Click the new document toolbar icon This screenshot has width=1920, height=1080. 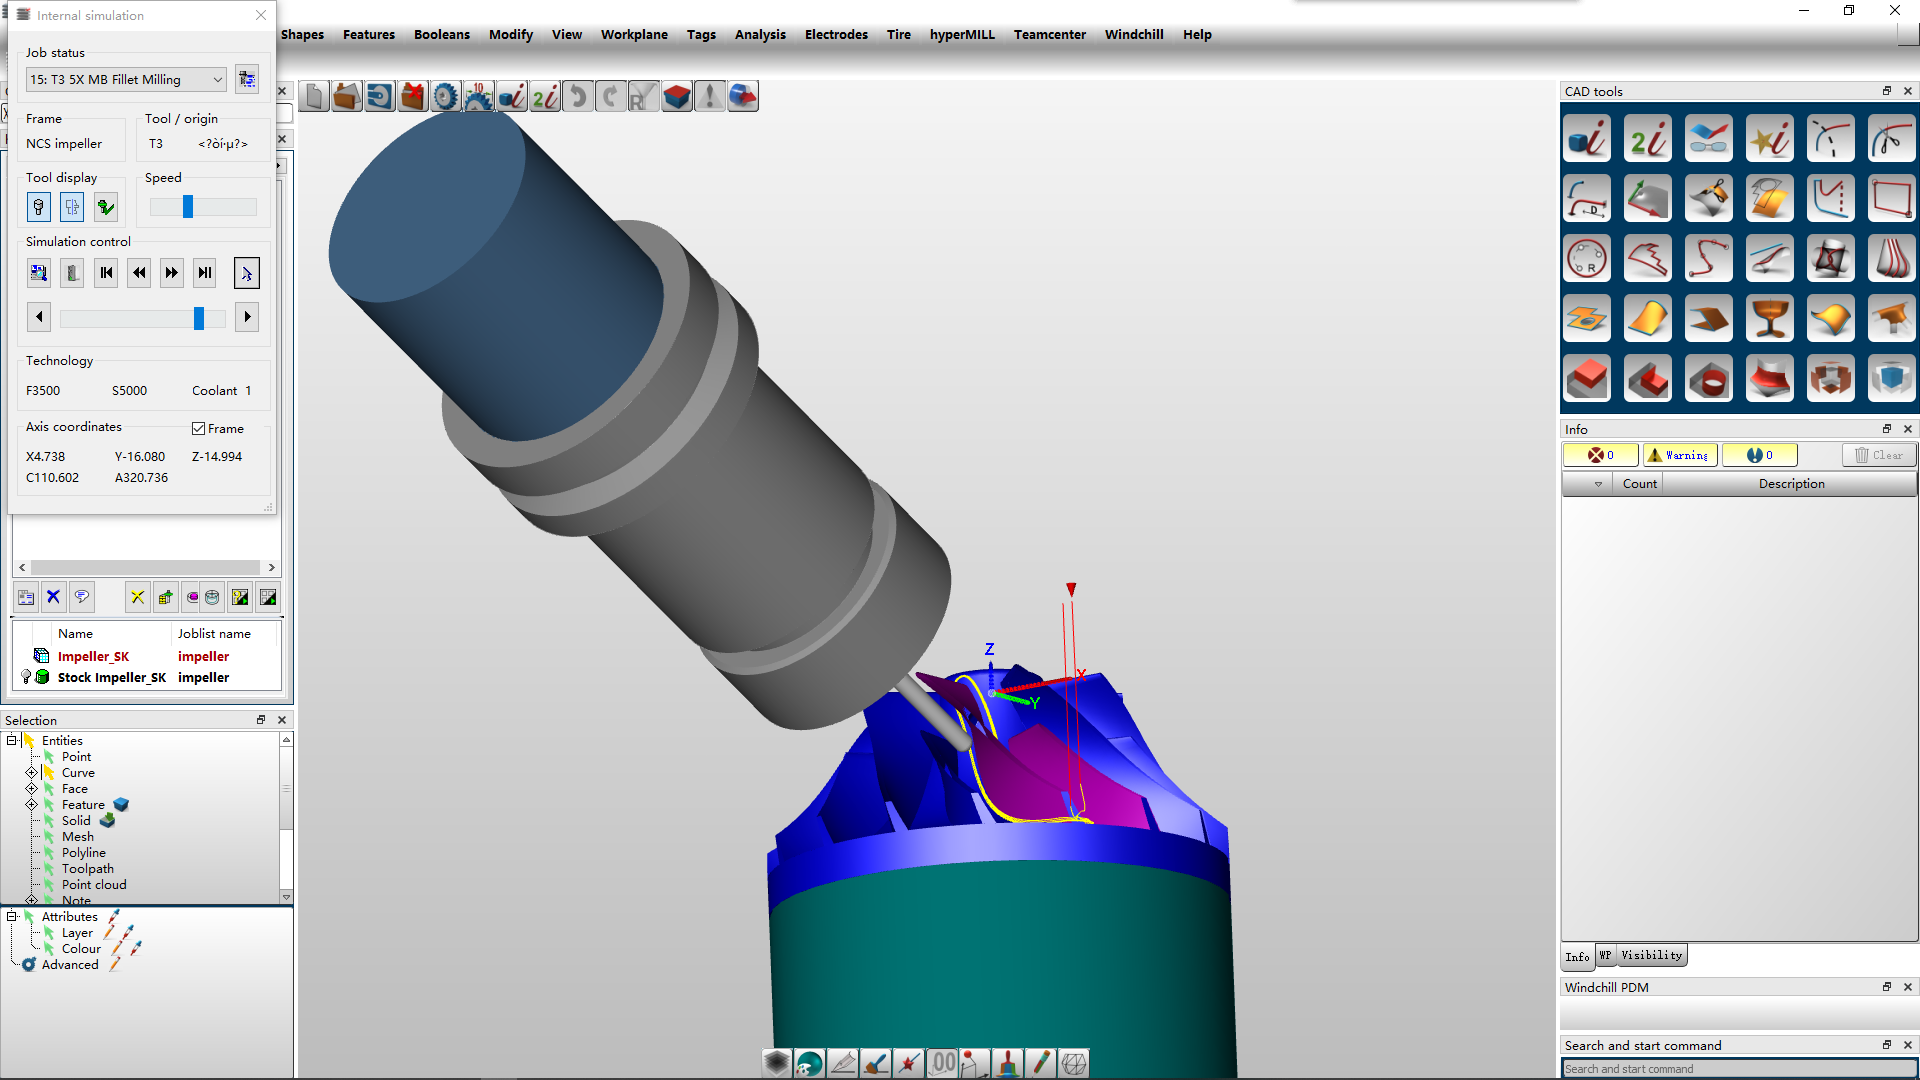pyautogui.click(x=314, y=96)
